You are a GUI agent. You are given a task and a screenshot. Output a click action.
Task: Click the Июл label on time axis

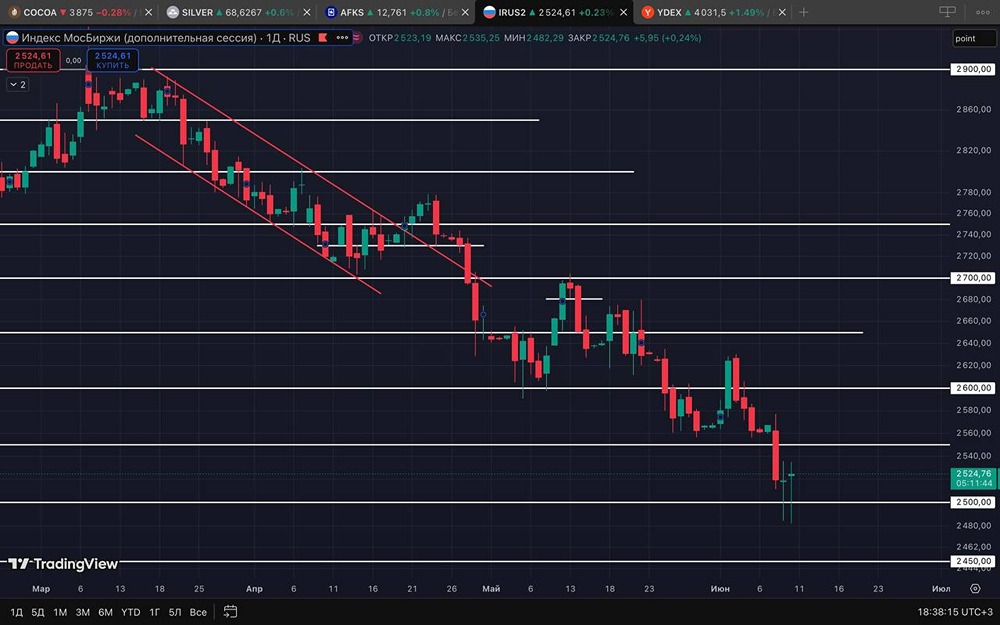(941, 589)
